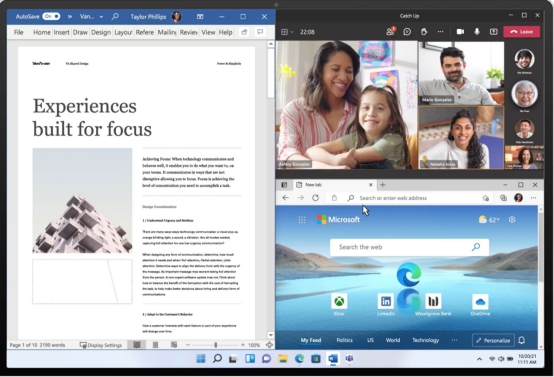The height and width of the screenshot is (377, 554).
Task: Open the View ribbon tab in Word
Action: [208, 32]
